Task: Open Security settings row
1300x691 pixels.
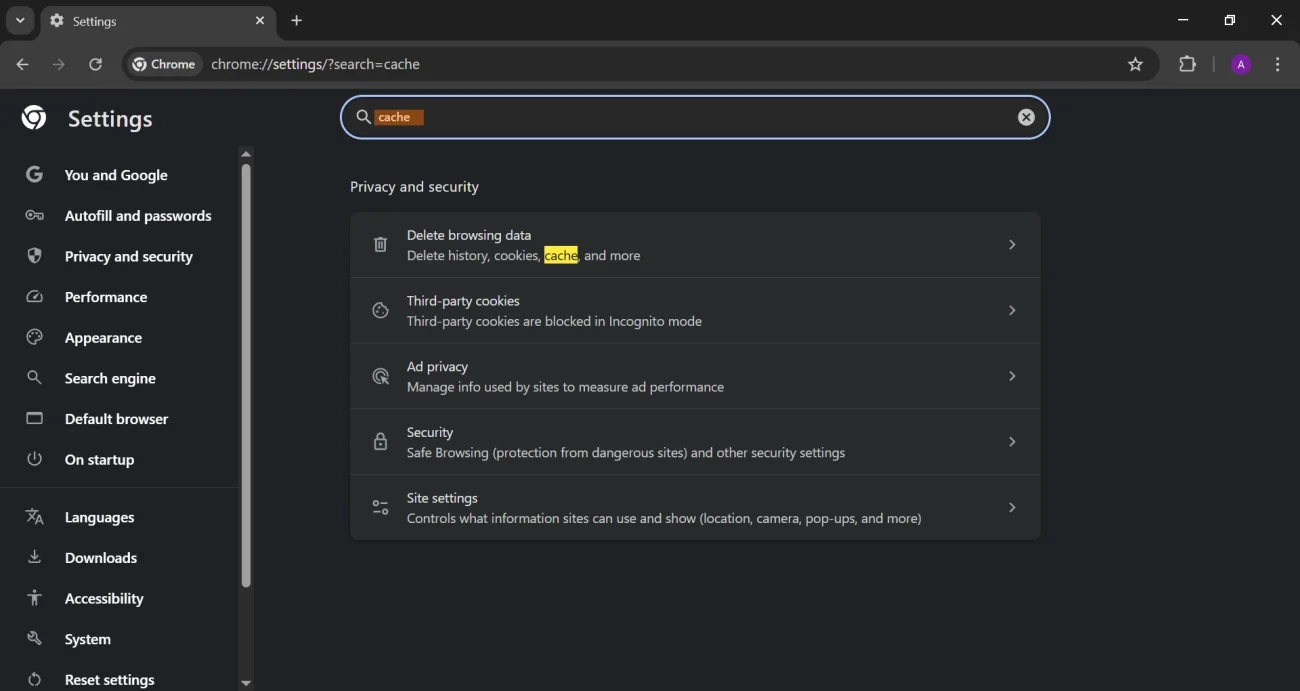Action: (x=694, y=442)
